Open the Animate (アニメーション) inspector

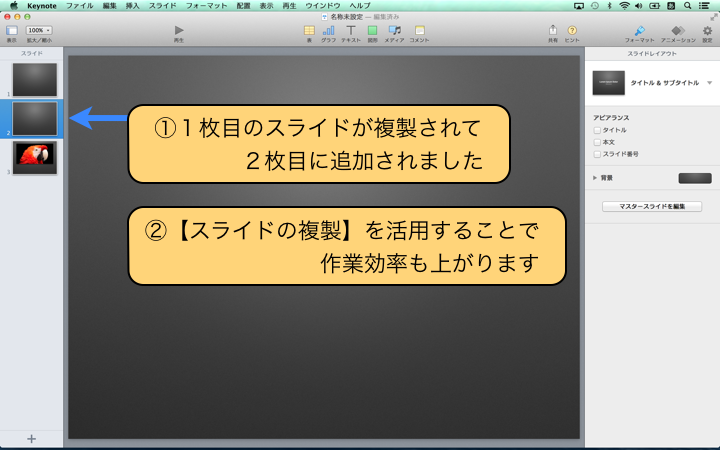(677, 31)
